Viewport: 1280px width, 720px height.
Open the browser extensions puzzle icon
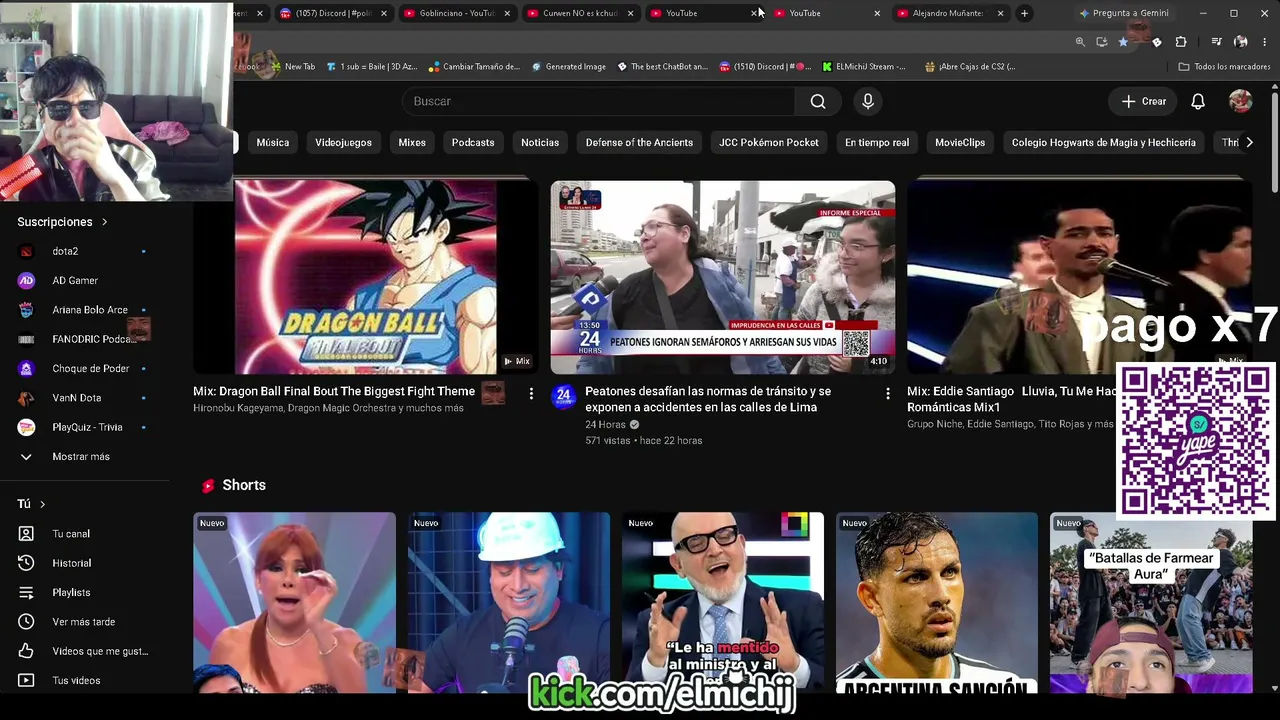coord(1181,42)
